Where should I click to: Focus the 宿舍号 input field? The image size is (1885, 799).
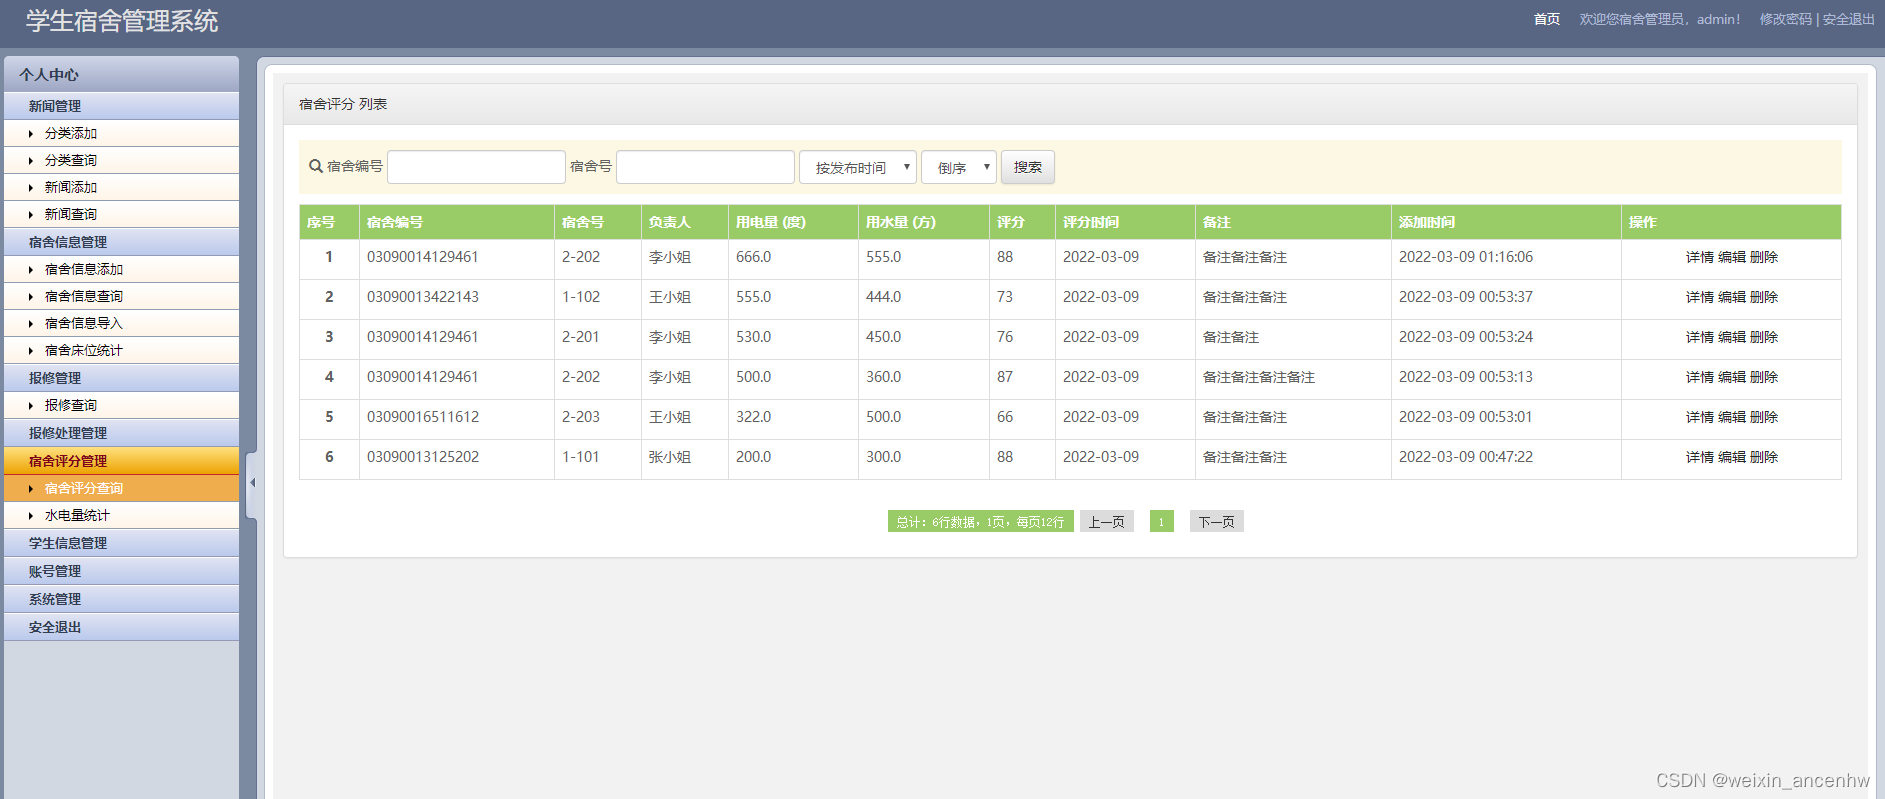click(705, 167)
